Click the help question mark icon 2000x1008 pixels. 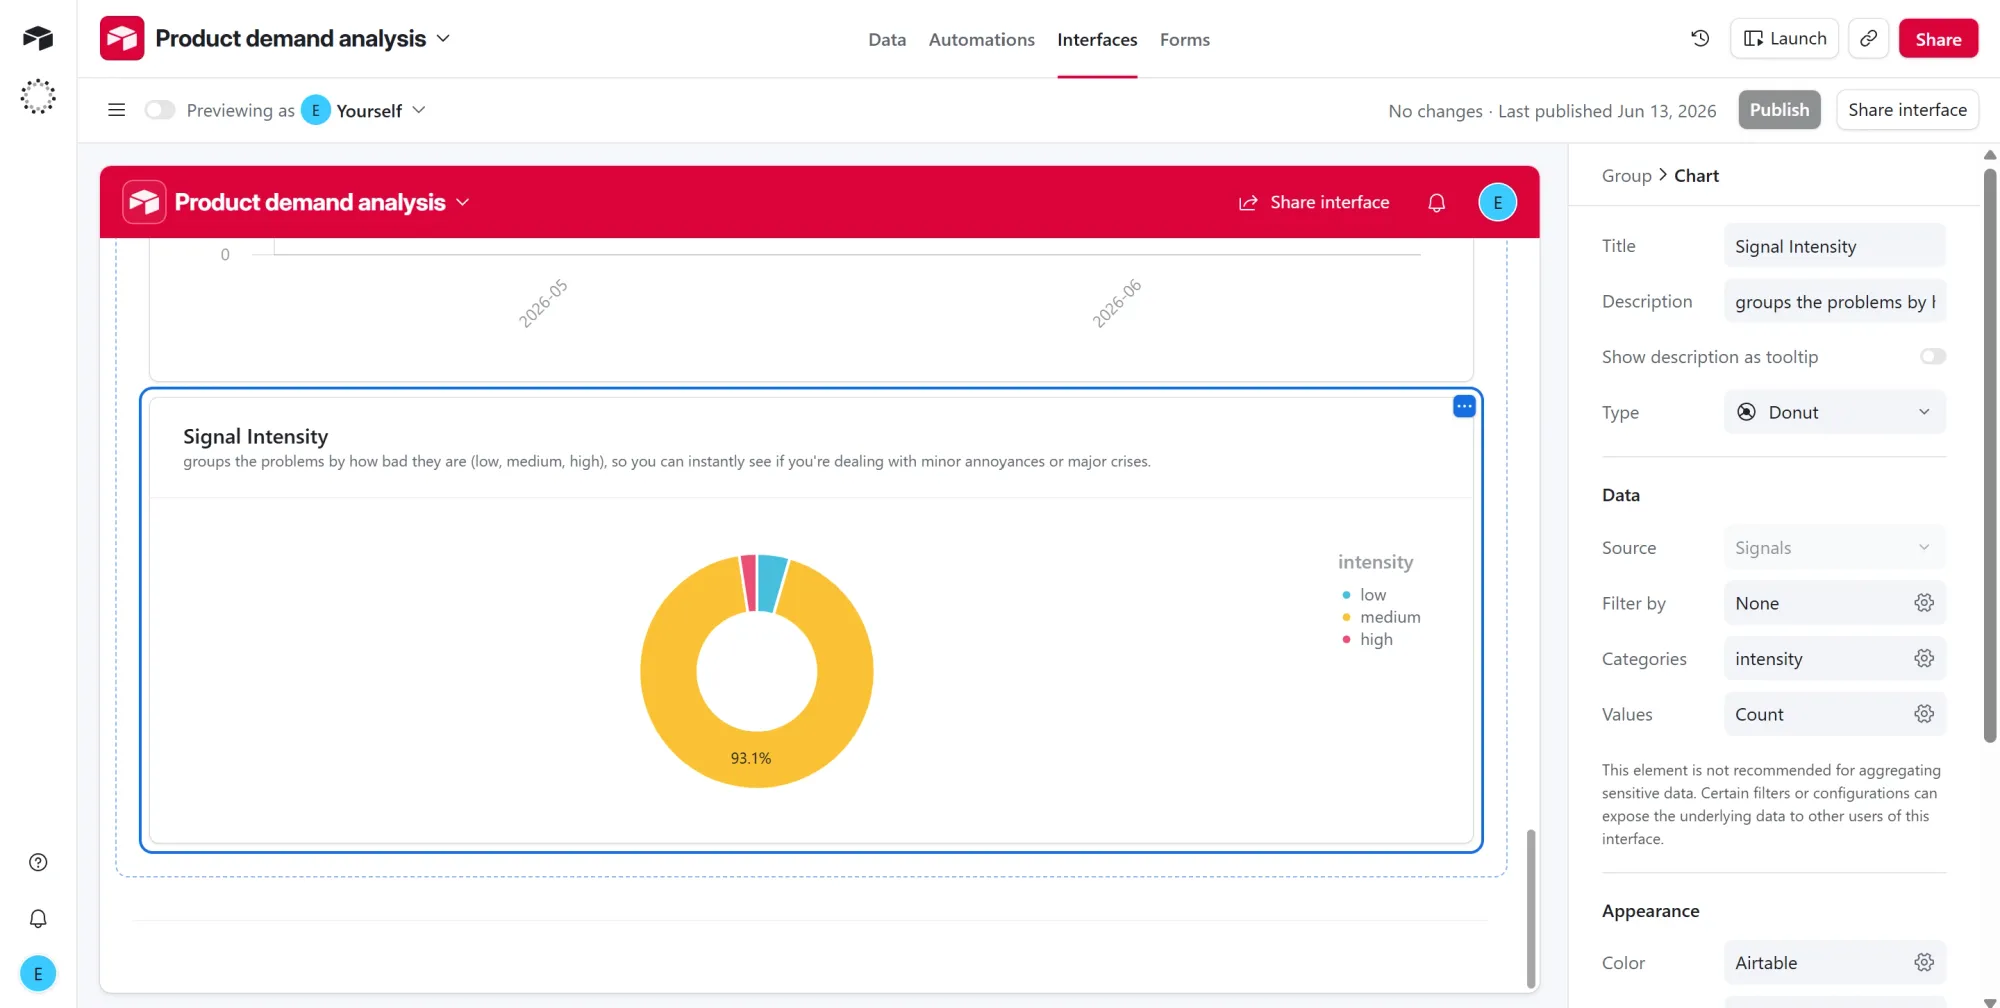tap(38, 862)
